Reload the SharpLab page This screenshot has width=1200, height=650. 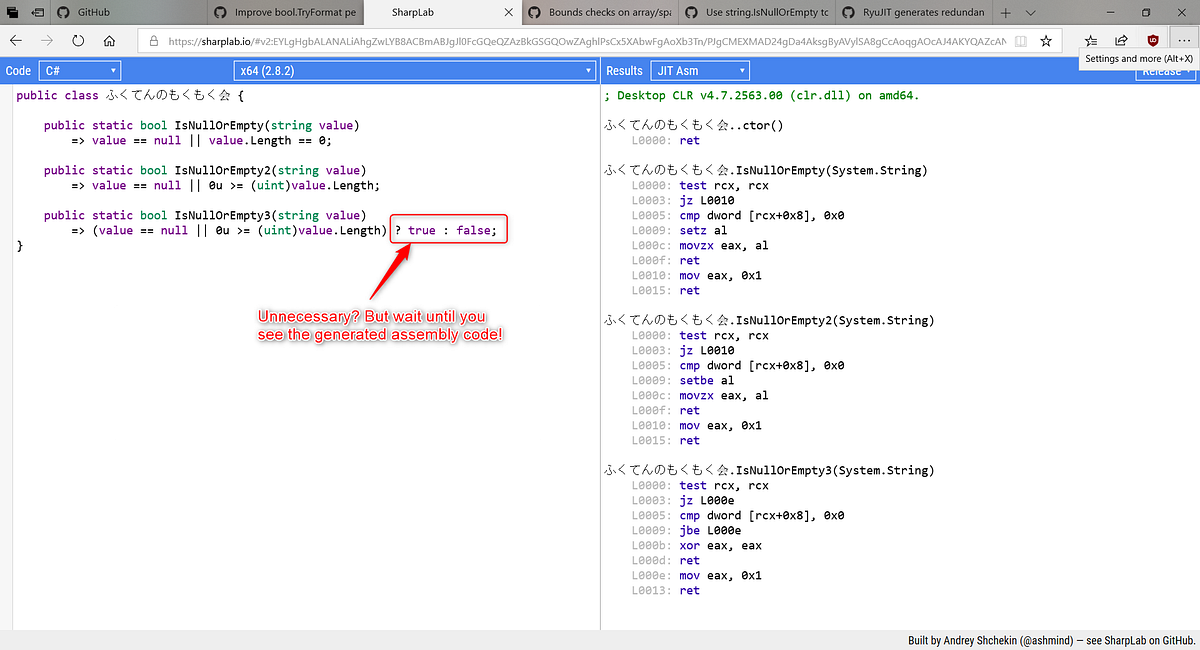coord(77,41)
